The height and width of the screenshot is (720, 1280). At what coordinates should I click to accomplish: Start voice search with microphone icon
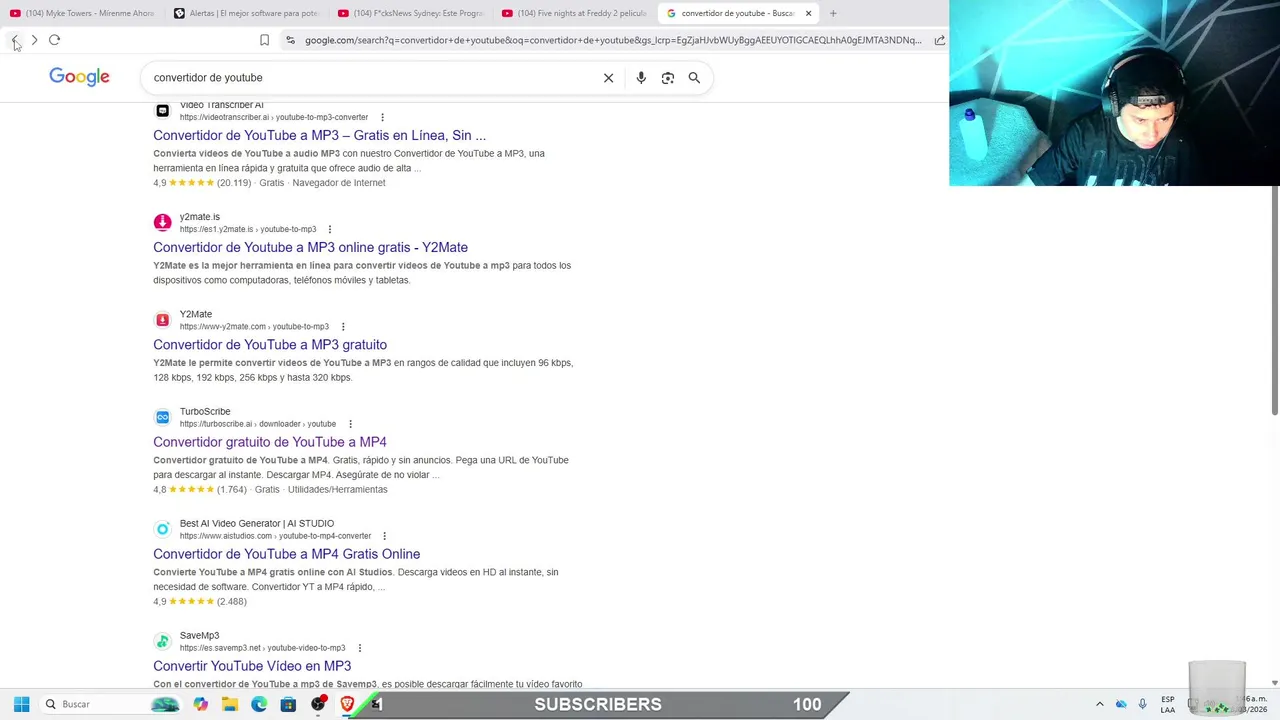coord(641,78)
